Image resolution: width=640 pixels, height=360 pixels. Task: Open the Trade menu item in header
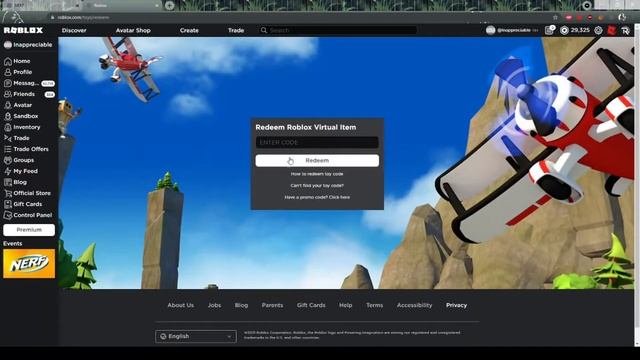click(236, 30)
